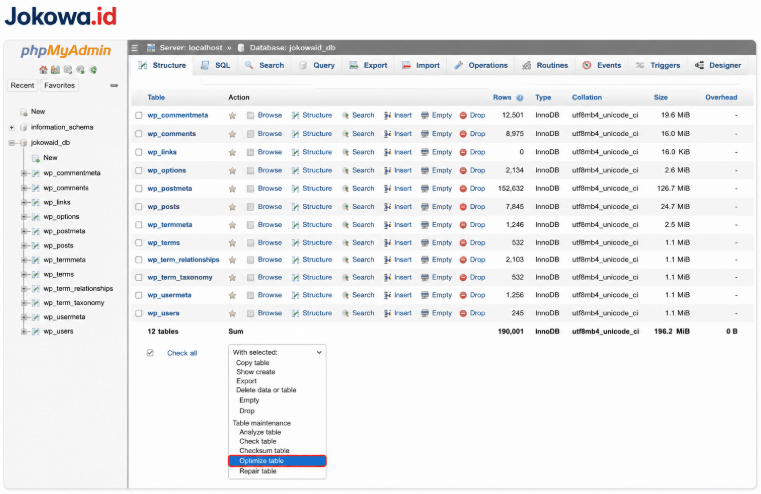
Task: Click the star icon for wp_postmeta
Action: coord(232,189)
